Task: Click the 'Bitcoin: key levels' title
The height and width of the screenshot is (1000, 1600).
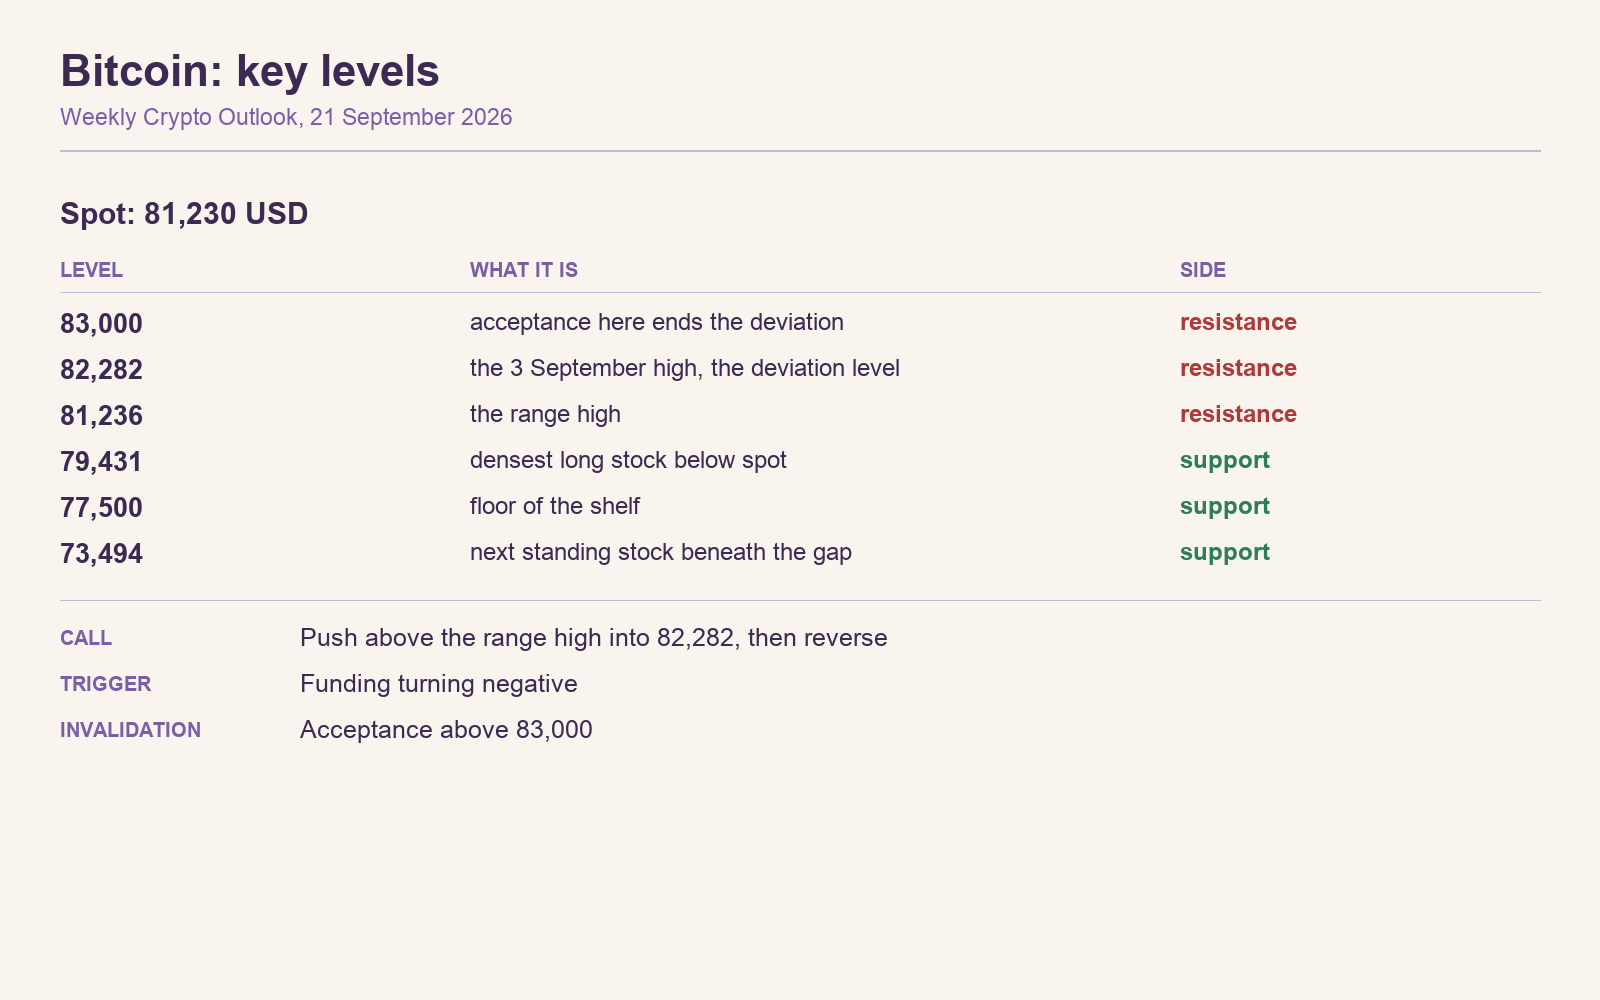Action: click(x=250, y=72)
